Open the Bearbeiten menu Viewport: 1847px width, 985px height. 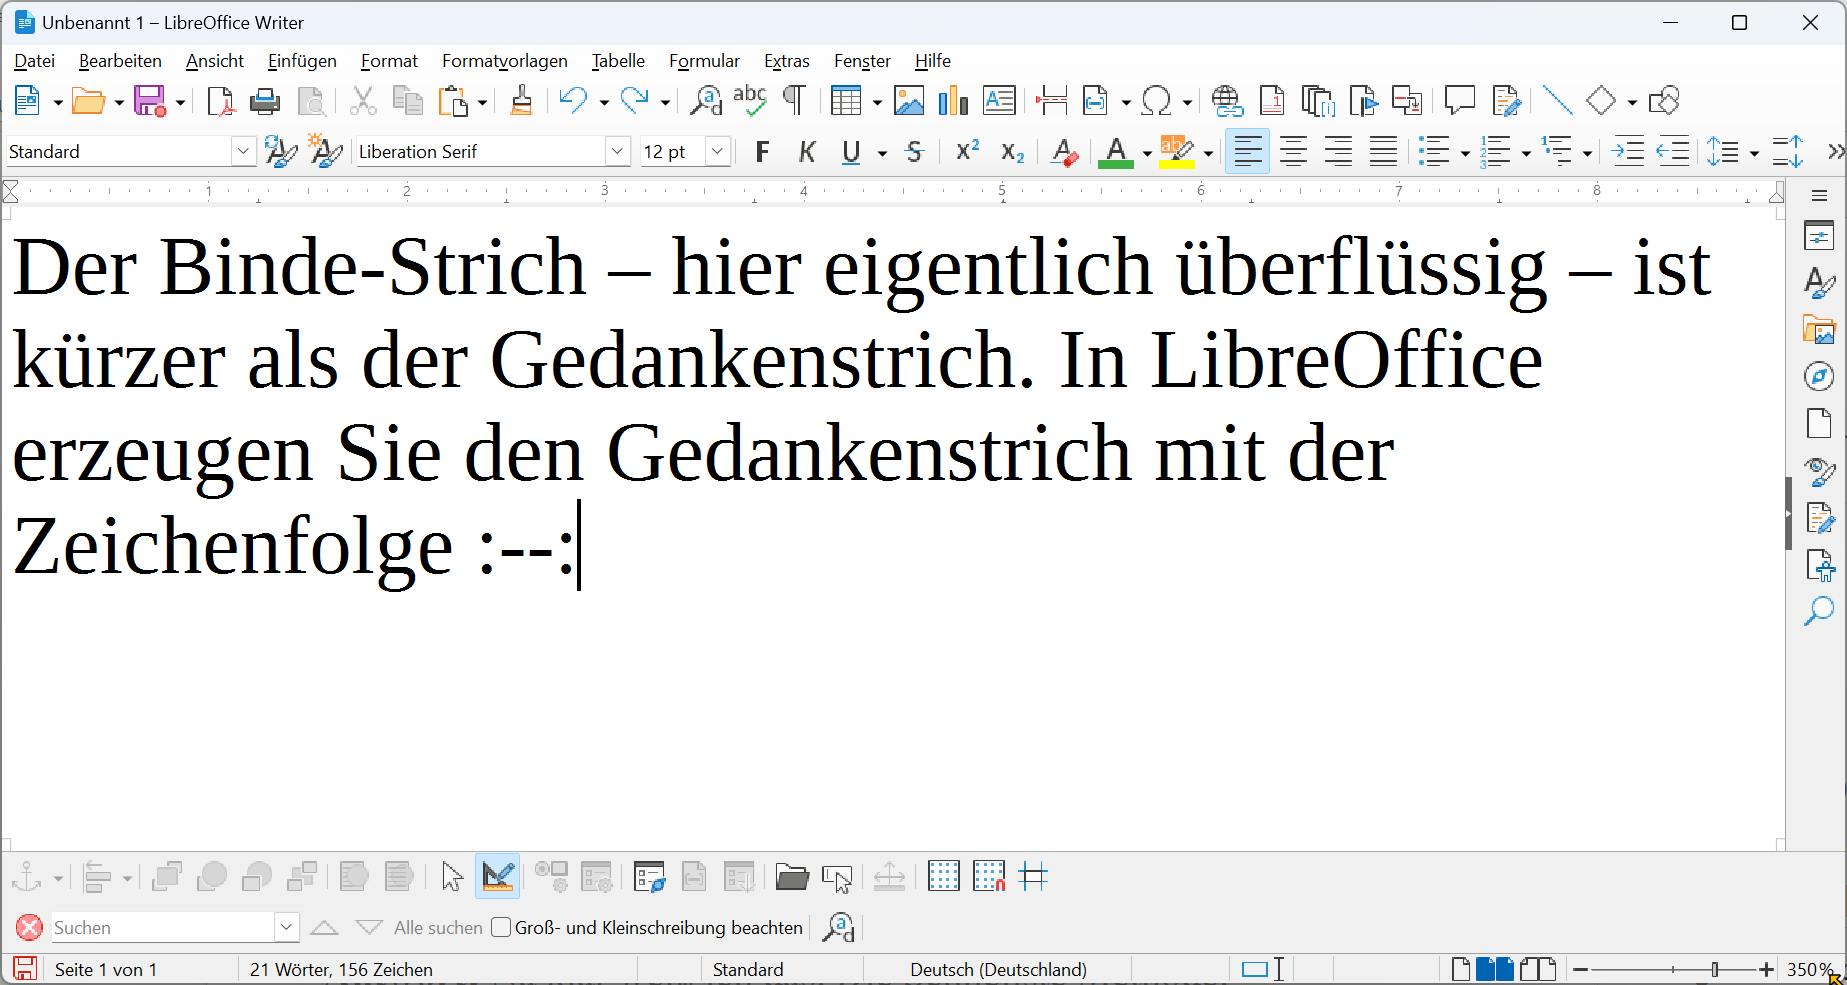click(x=120, y=61)
